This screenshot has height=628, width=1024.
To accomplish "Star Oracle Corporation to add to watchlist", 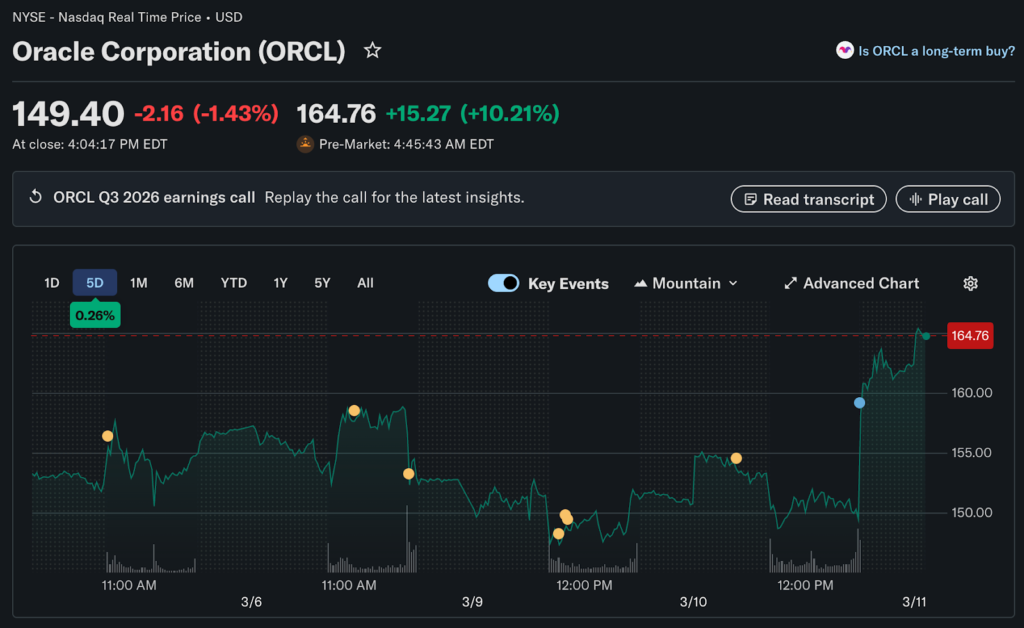I will click(x=372, y=51).
